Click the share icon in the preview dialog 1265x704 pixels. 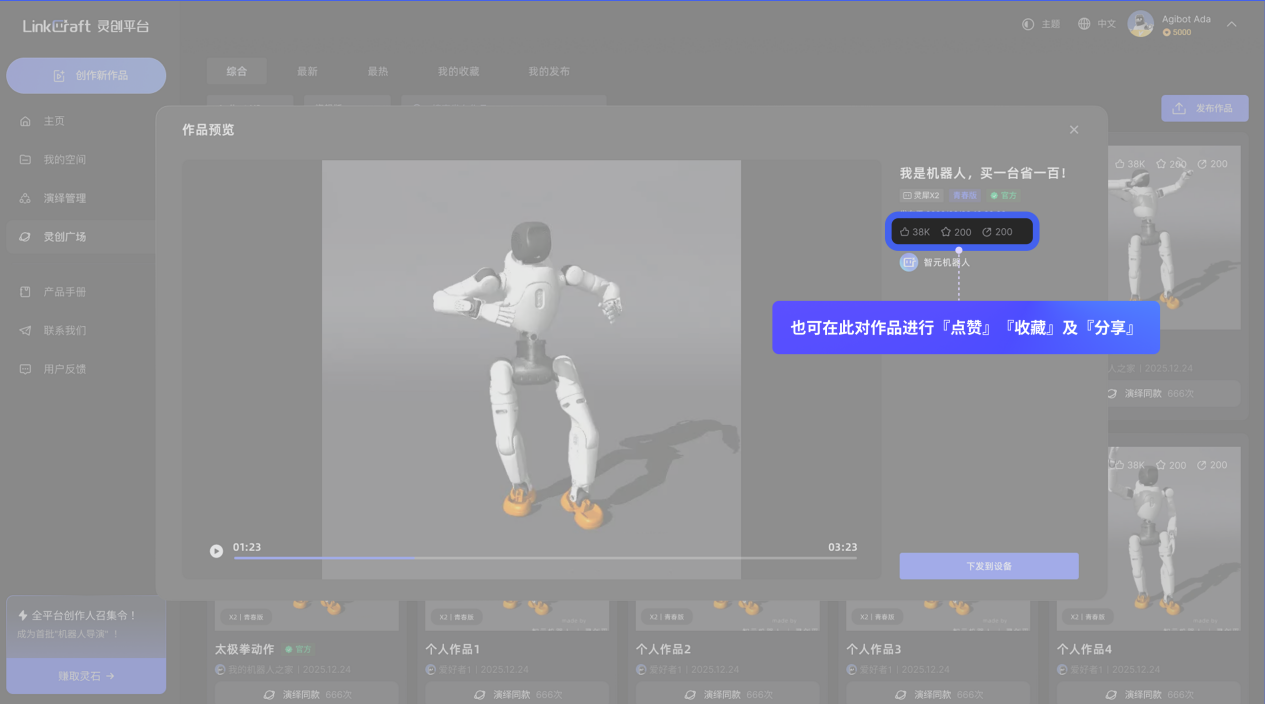coord(997,232)
